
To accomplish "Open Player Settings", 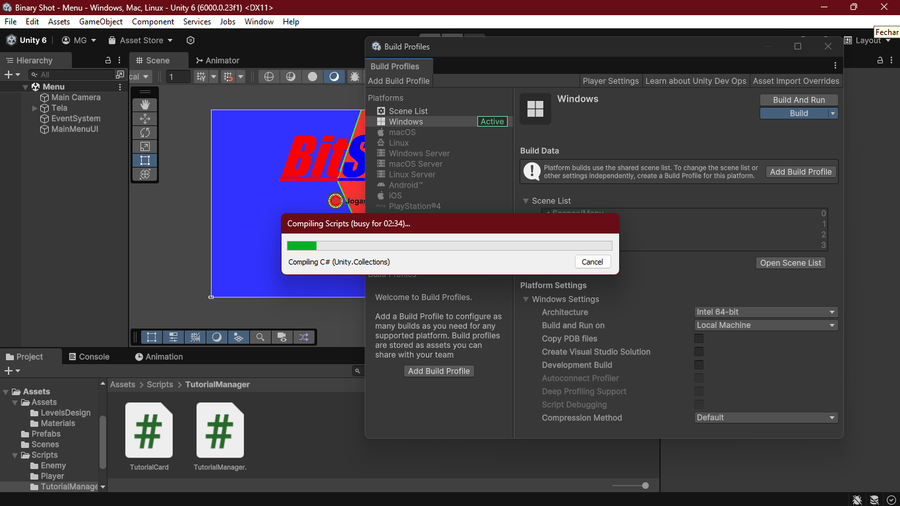I will click(x=610, y=81).
